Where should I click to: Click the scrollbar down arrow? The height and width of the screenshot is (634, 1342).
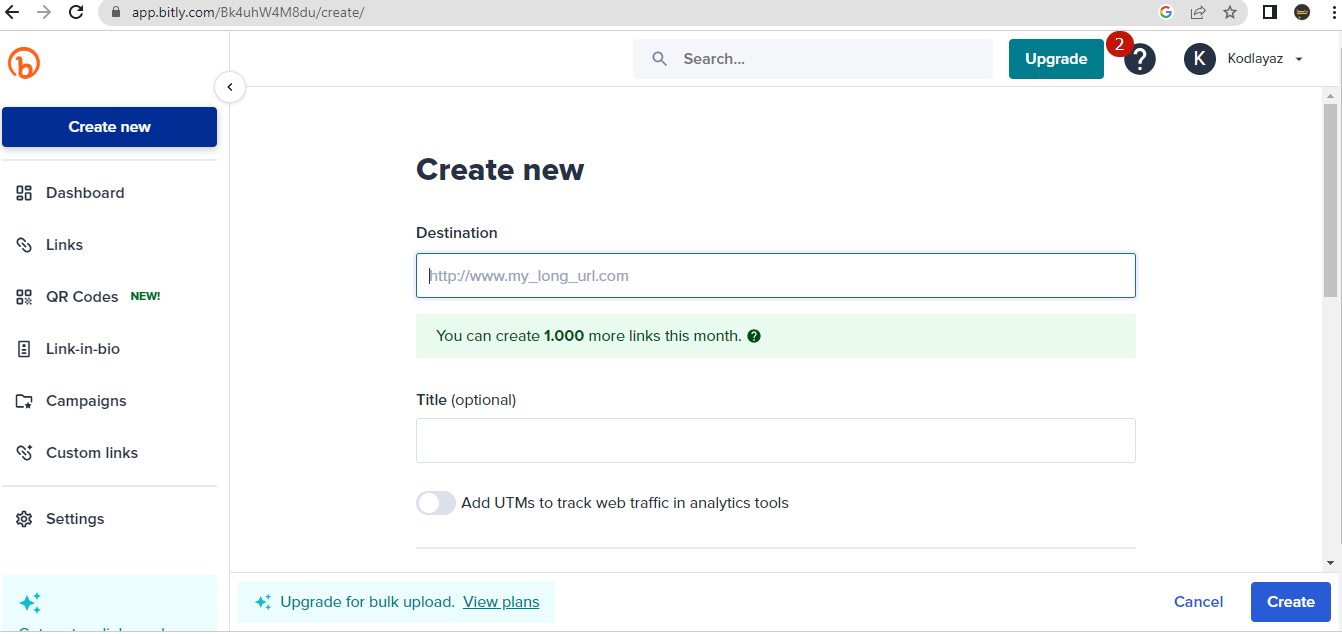pos(1330,563)
